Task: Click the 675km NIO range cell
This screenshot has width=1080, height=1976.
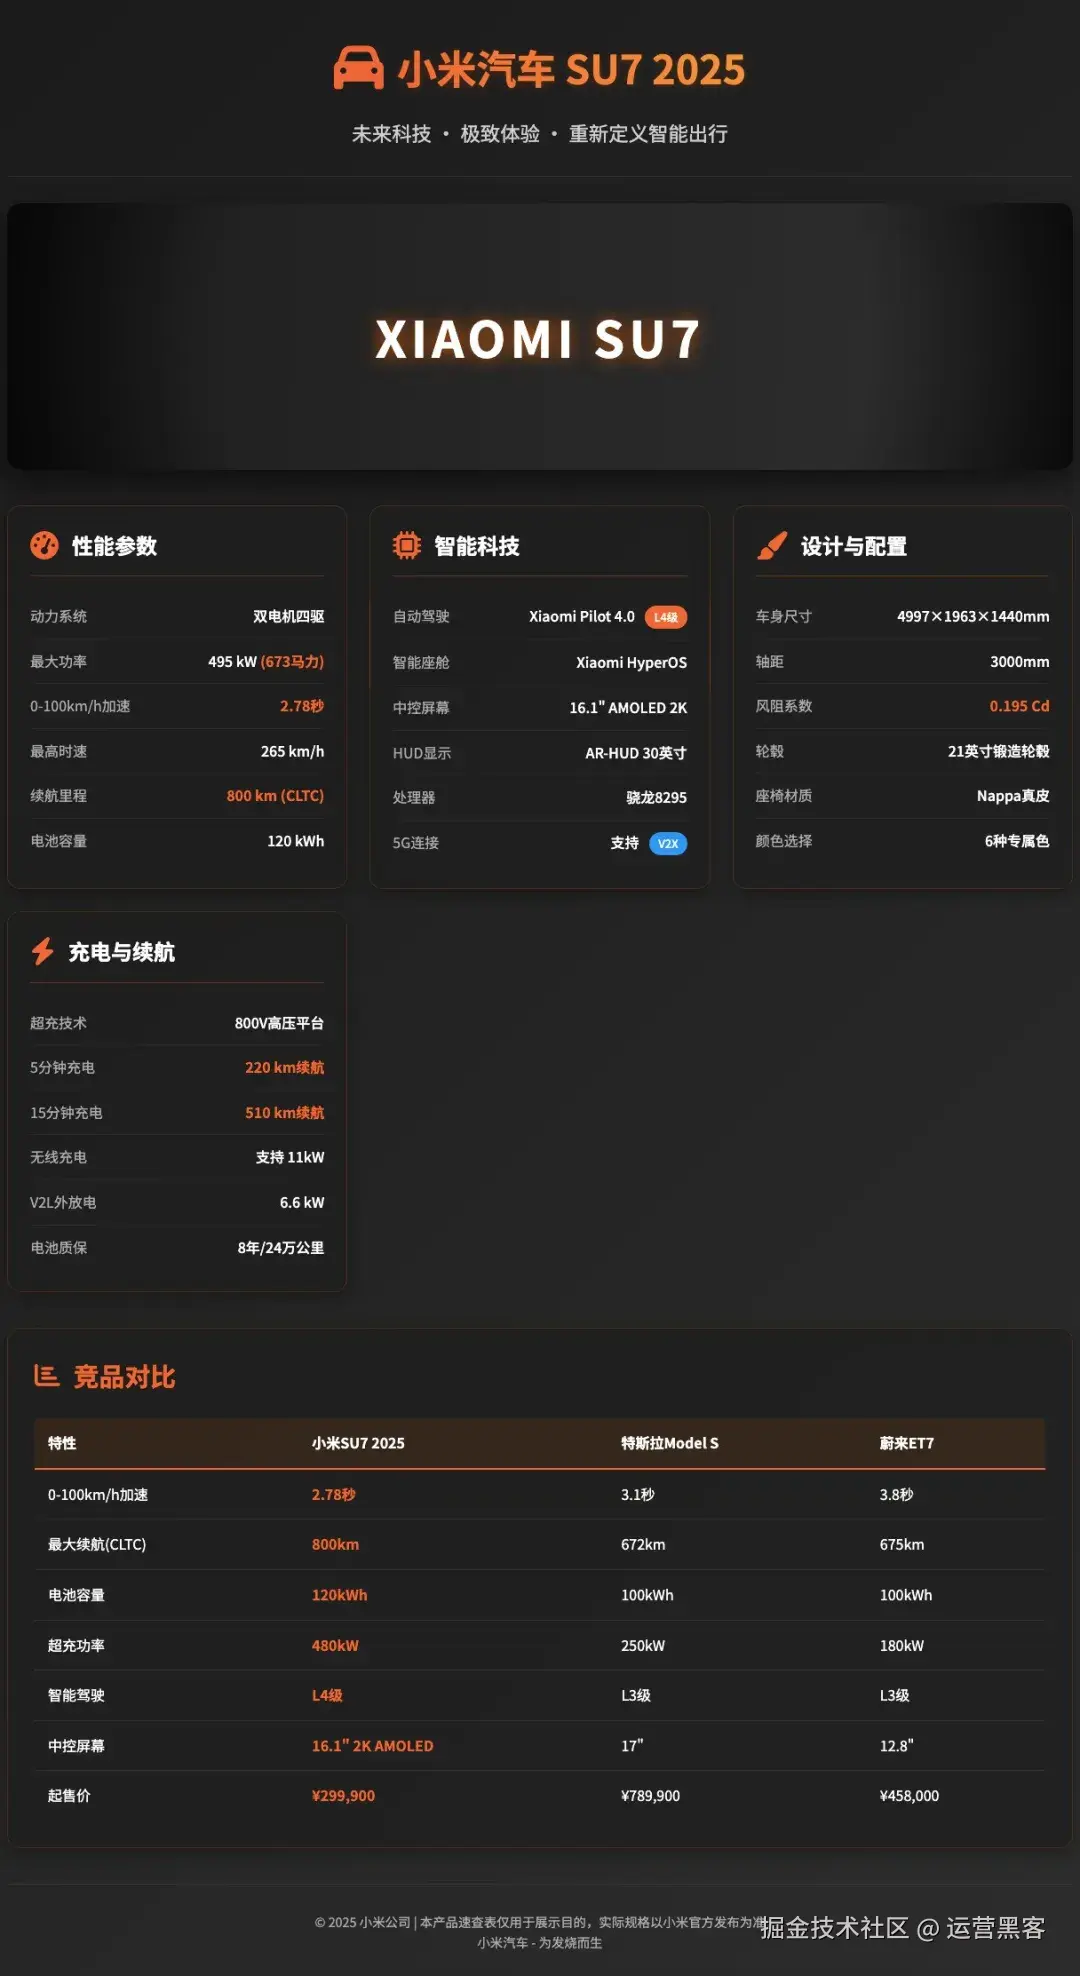Action: 902,1545
